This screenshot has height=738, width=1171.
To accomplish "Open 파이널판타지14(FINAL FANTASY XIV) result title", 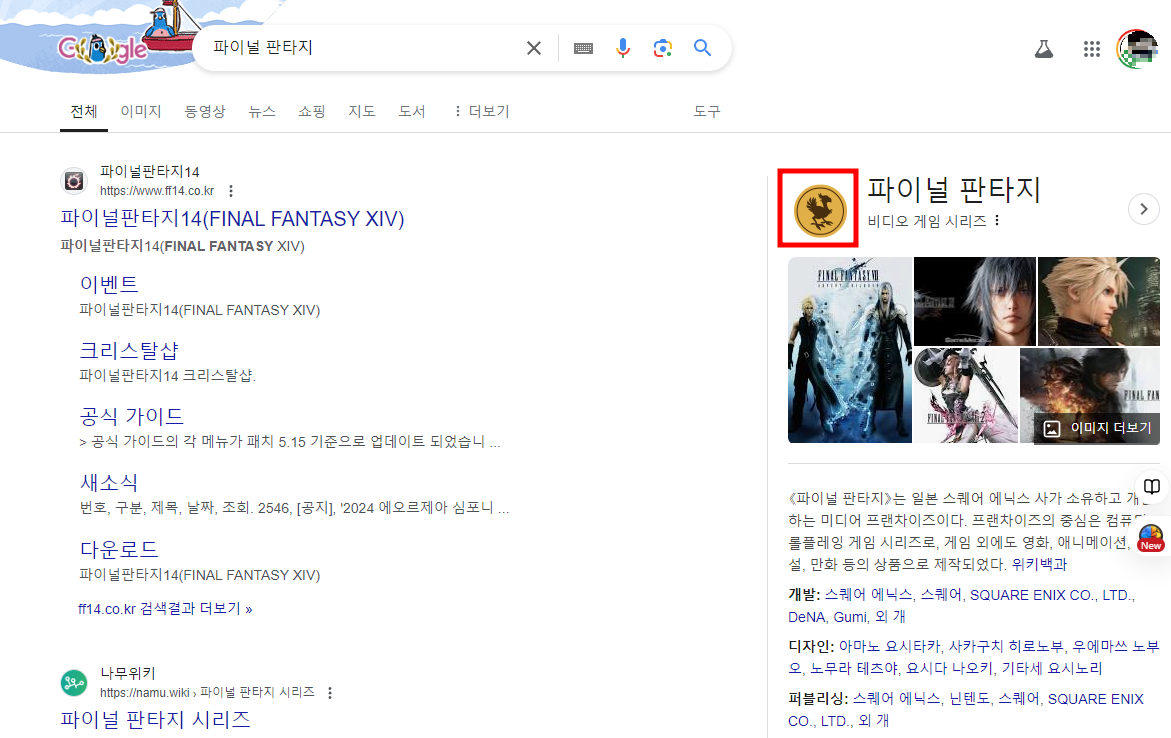I will (232, 219).
